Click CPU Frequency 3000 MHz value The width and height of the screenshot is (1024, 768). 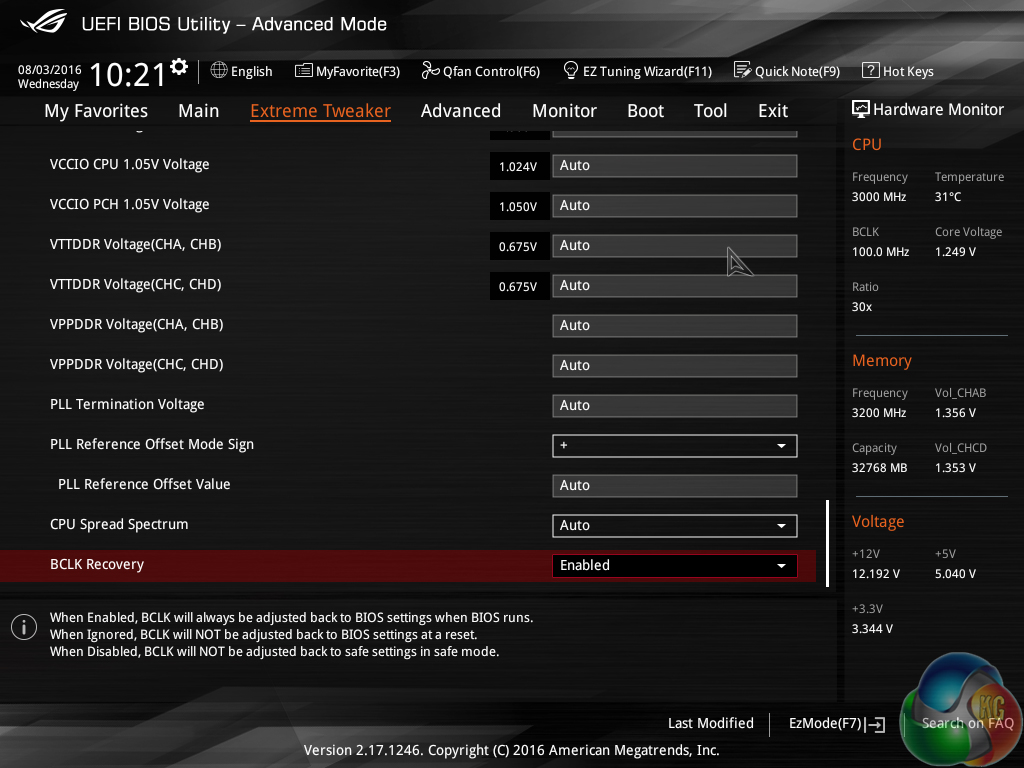(x=879, y=197)
